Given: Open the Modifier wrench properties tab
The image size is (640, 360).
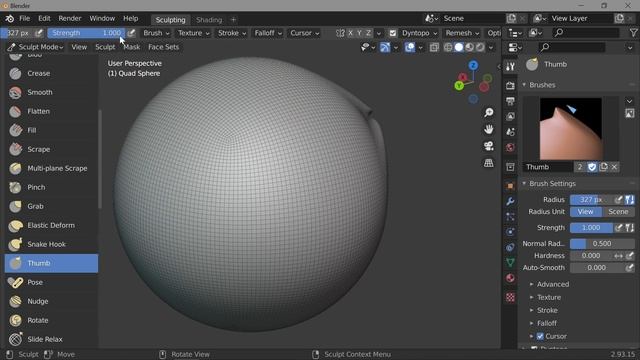Looking at the screenshot, I should 510,201.
